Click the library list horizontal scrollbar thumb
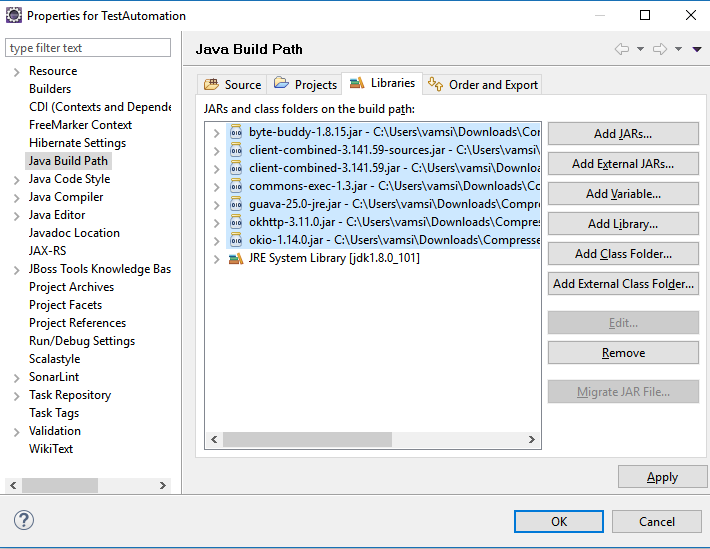710x549 pixels. 307,439
